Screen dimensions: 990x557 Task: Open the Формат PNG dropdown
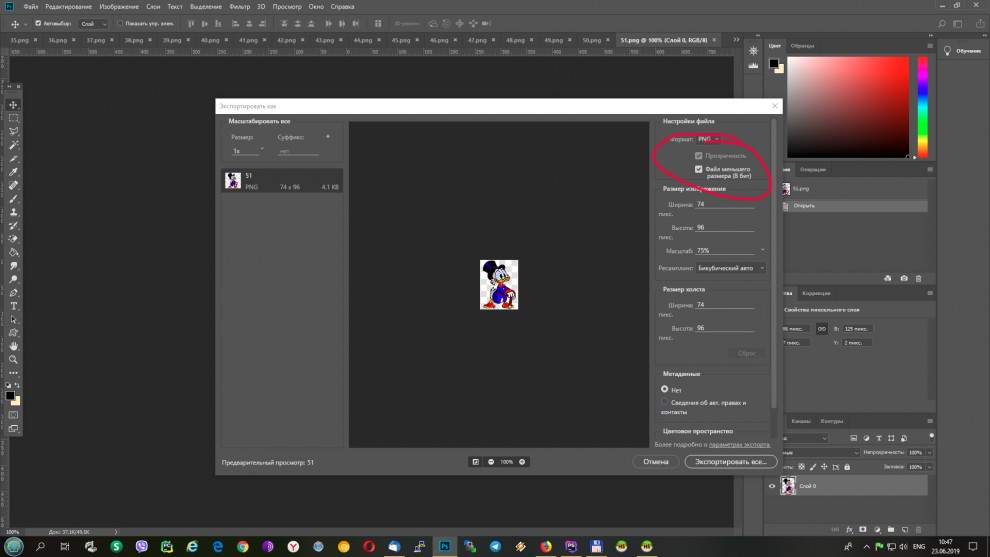click(x=708, y=139)
